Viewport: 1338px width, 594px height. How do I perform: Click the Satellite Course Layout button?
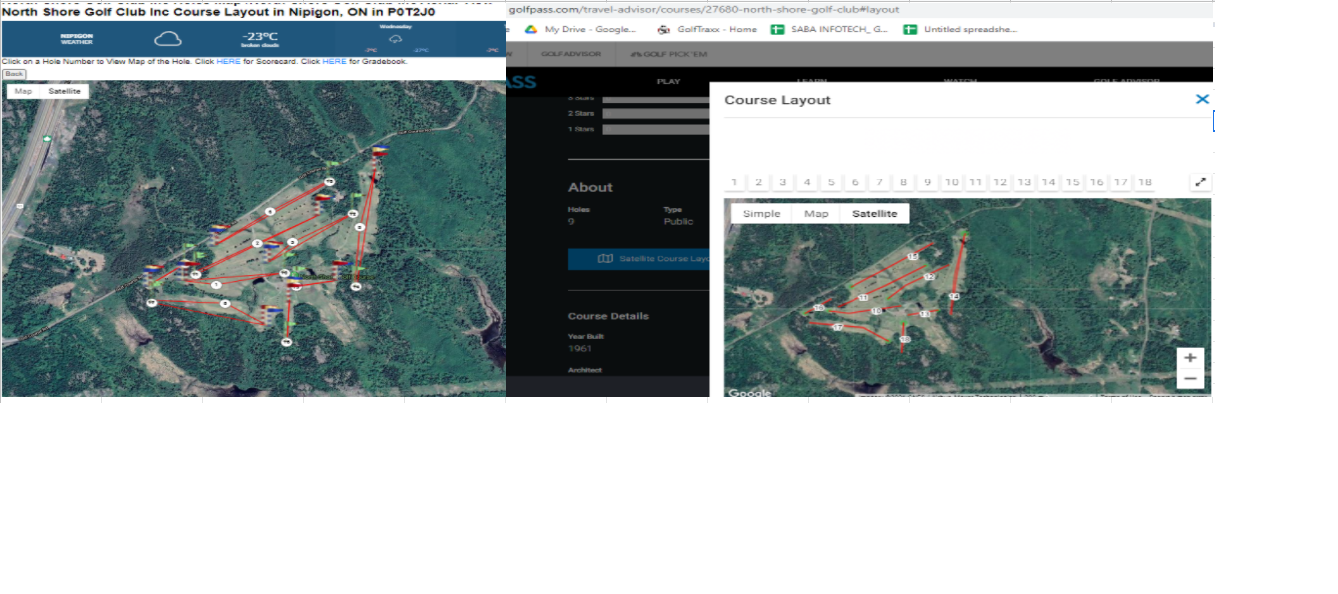tap(639, 259)
